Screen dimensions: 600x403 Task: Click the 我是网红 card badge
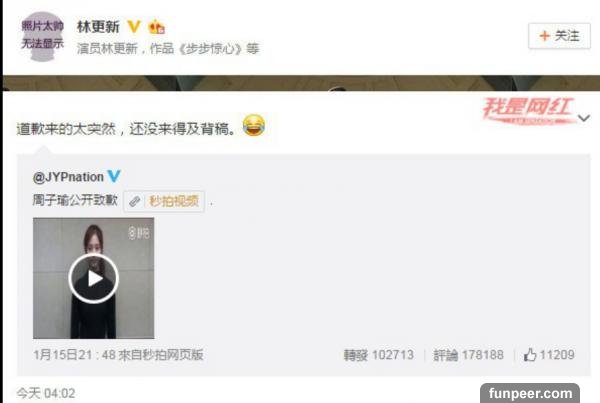click(x=528, y=111)
